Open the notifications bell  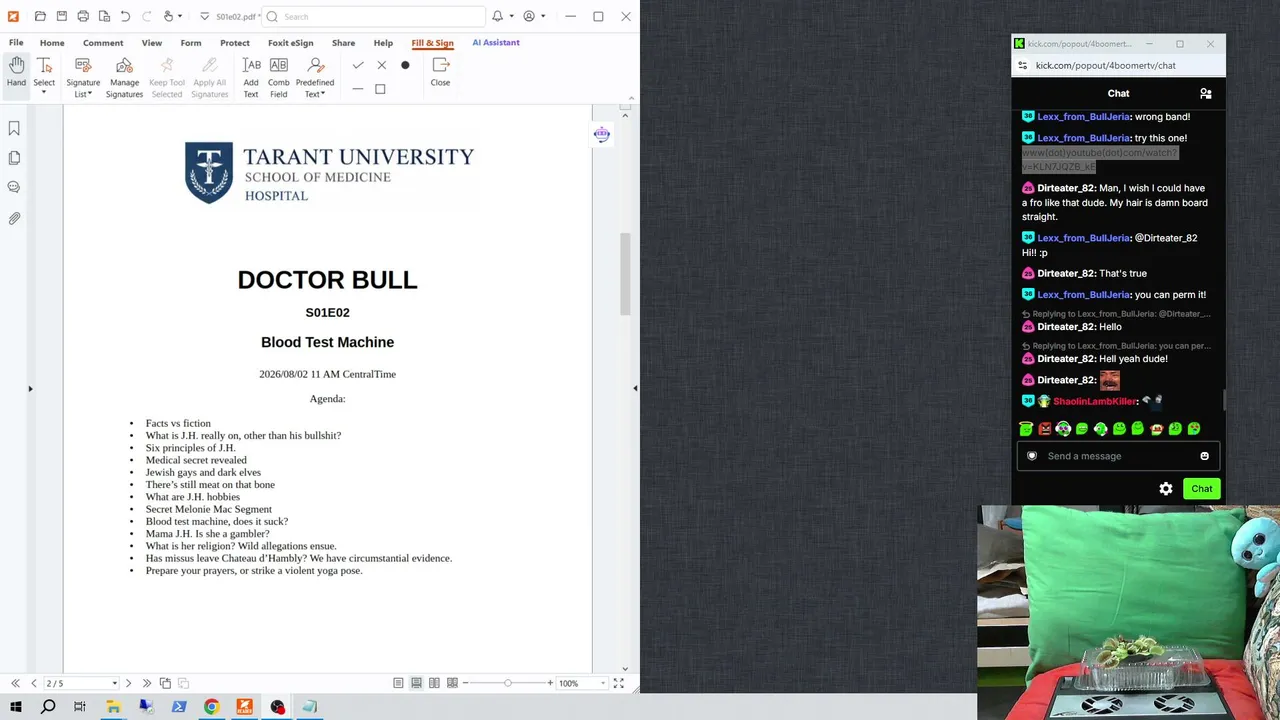pyautogui.click(x=497, y=16)
